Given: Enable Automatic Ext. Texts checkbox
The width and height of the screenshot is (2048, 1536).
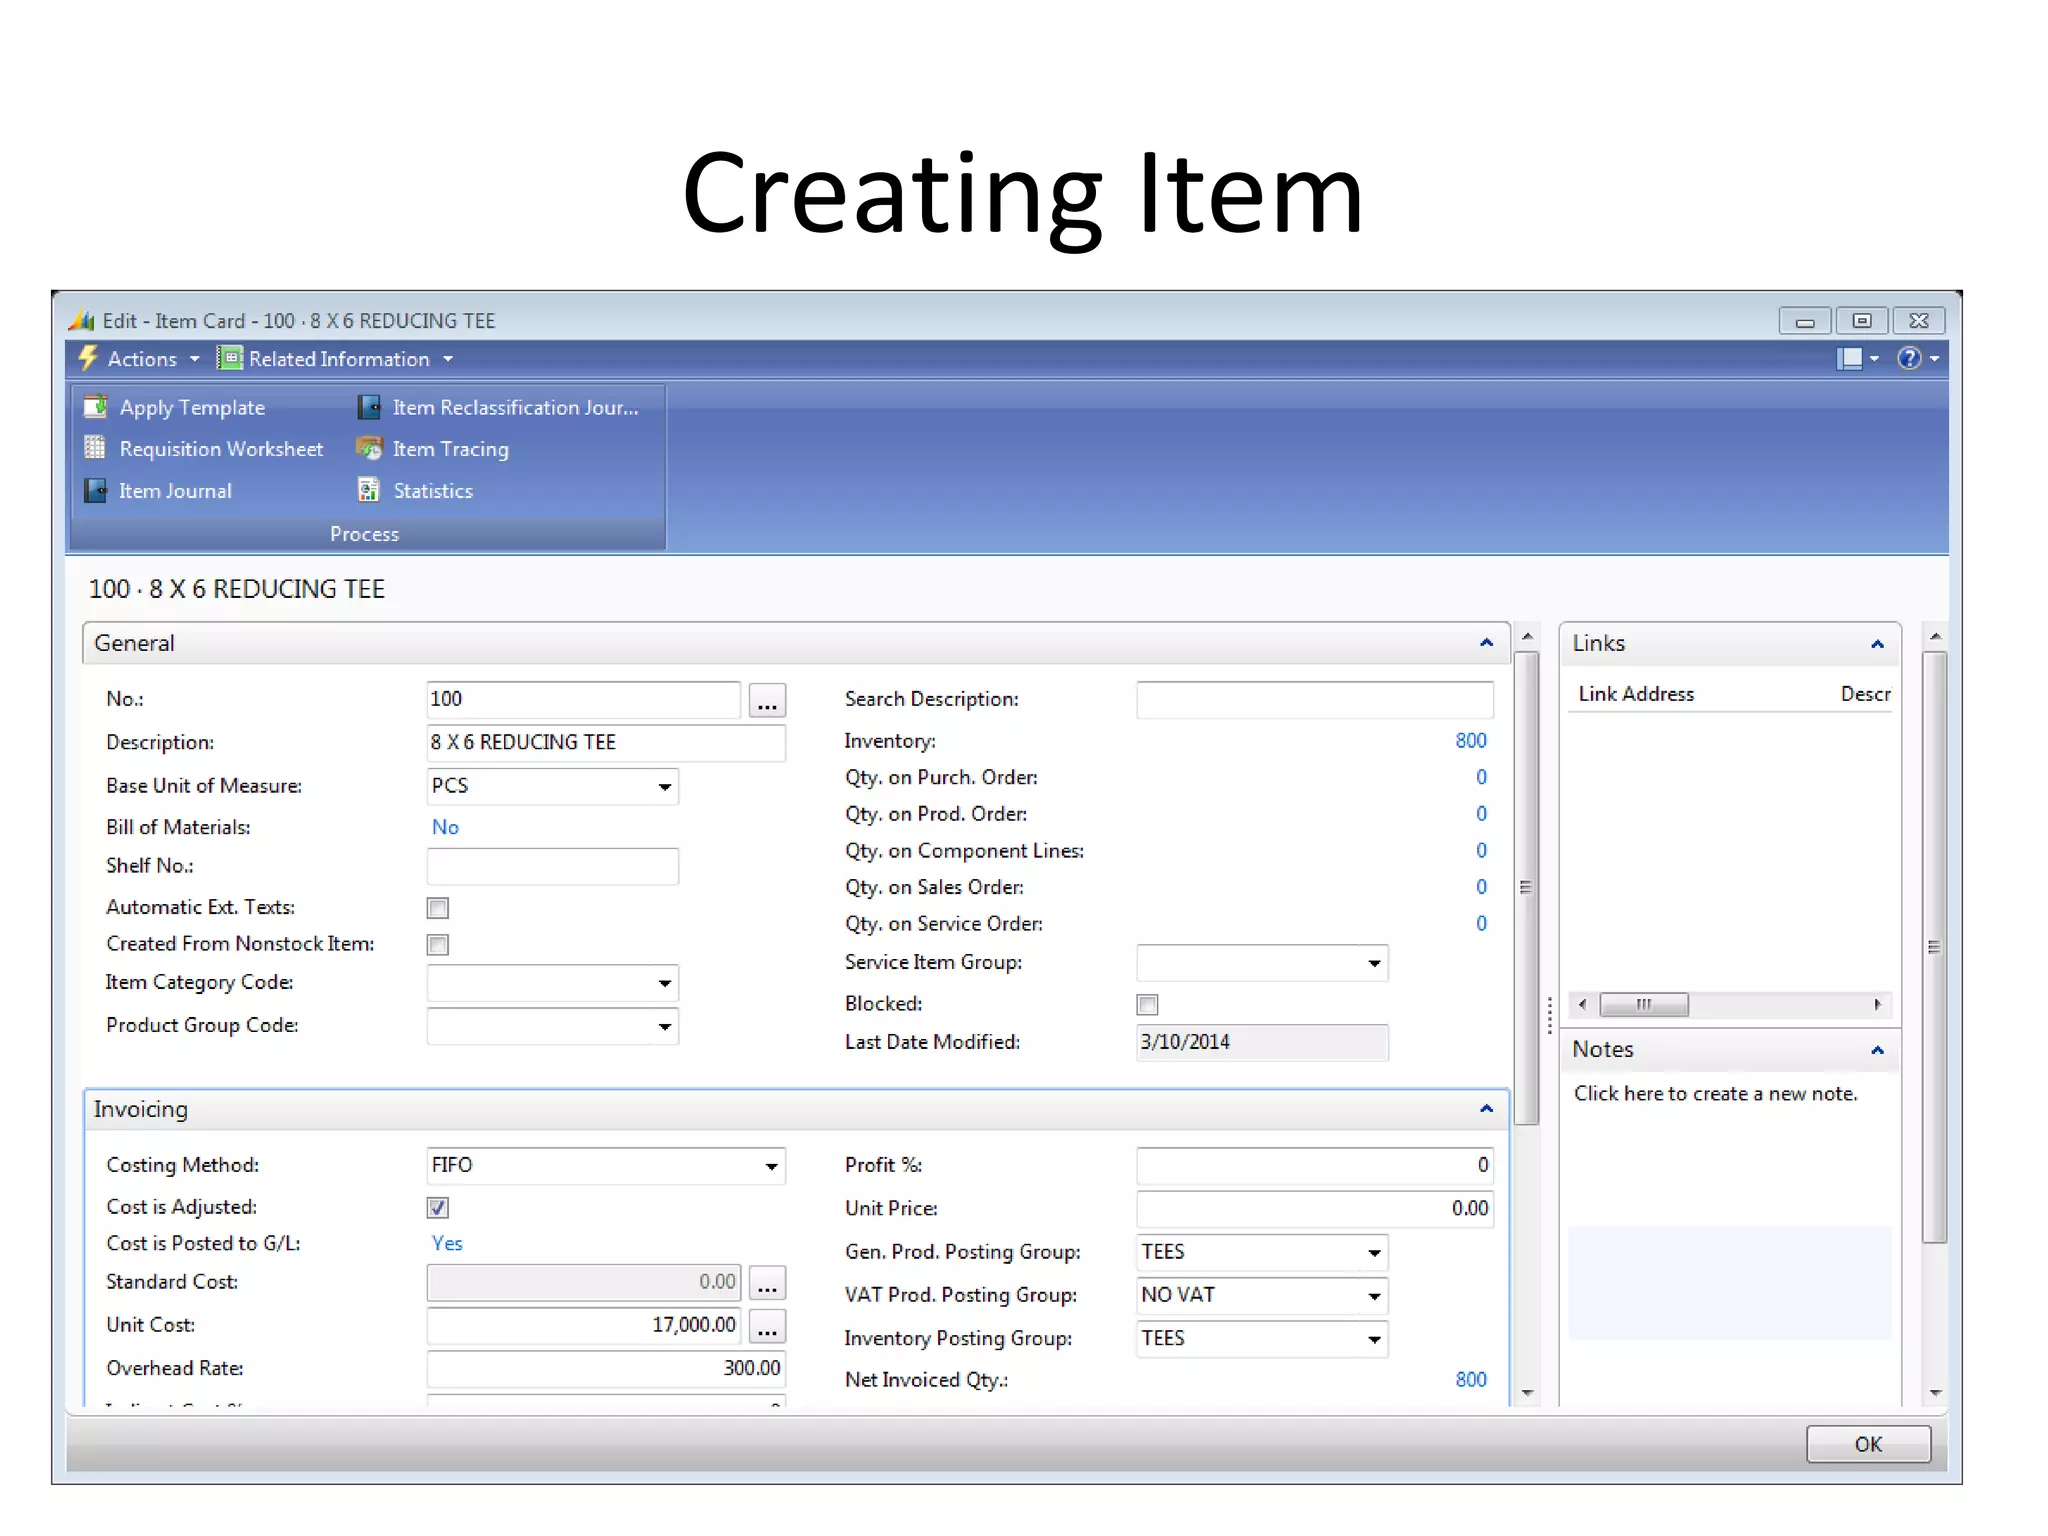Looking at the screenshot, I should 438,908.
